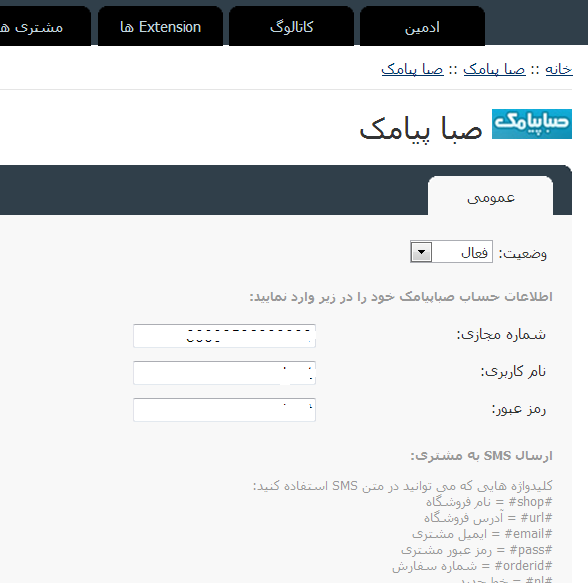588x583 pixels.
Task: Open the وضعیت dropdown showing فعال
Action: click(452, 252)
